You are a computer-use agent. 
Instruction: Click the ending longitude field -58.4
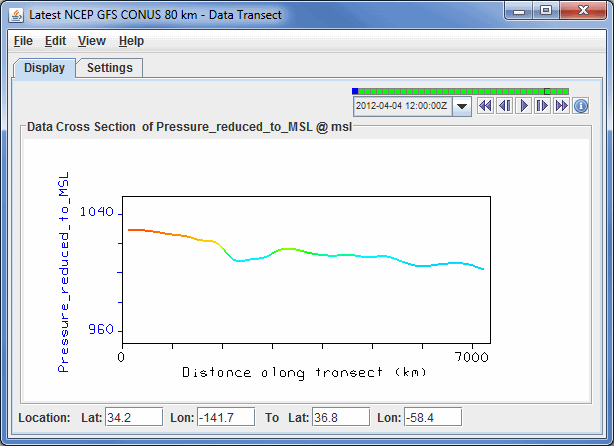432,417
